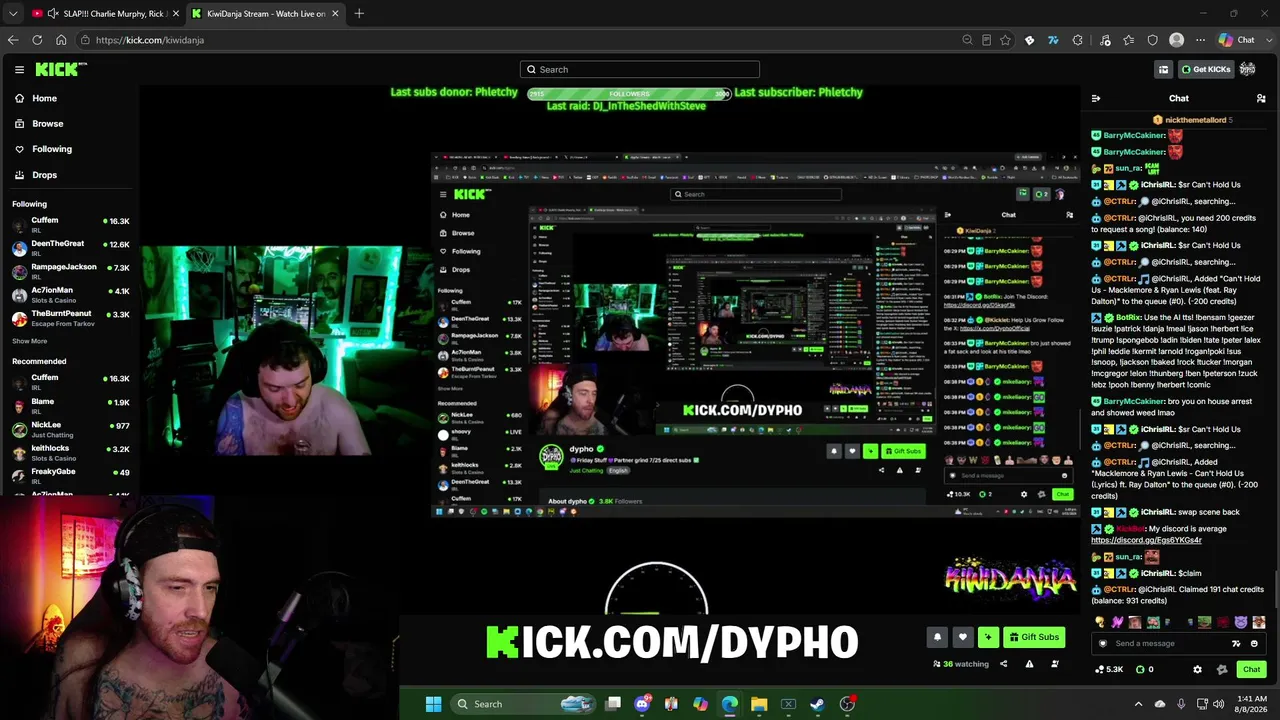Open the Kick sidebar hamburger menu
This screenshot has width=1280, height=720.
[x=19, y=69]
